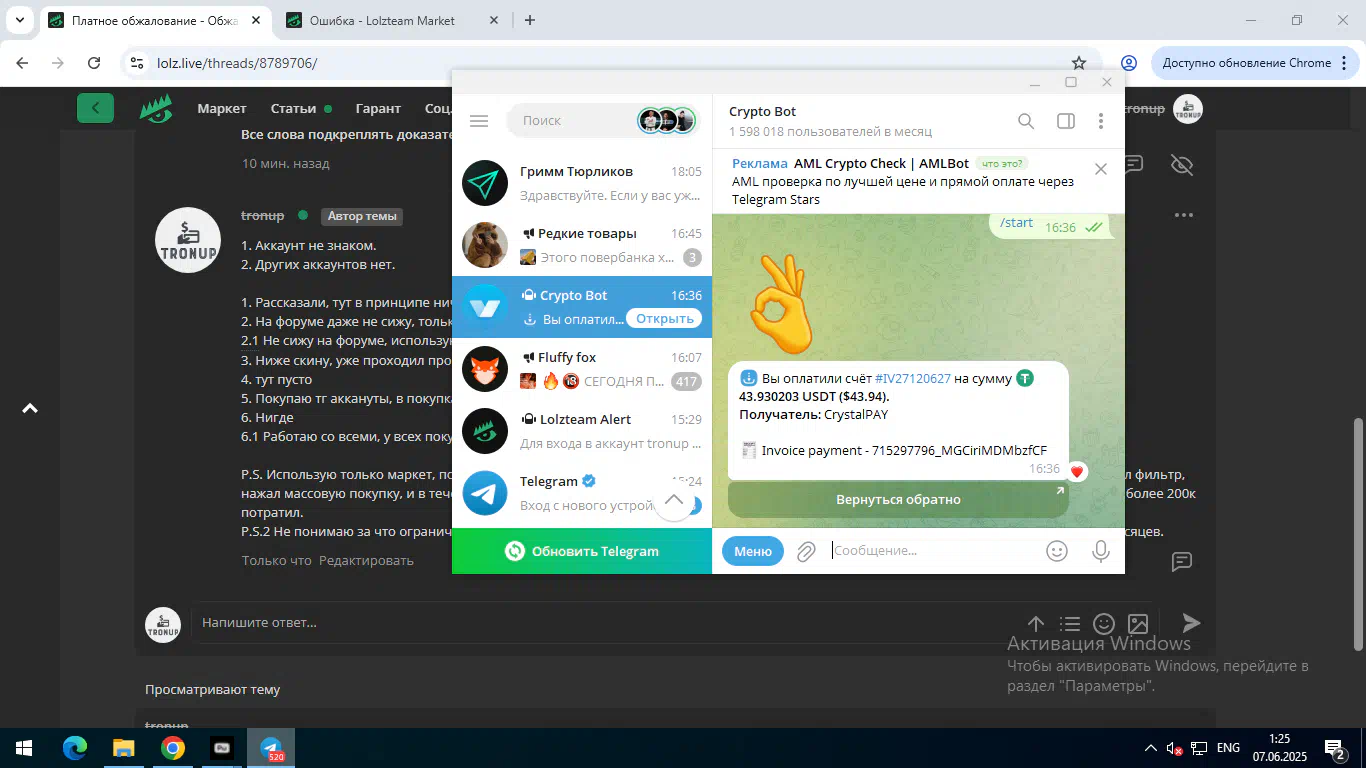Click the Открыть button on Crypto Bot
Screen dimensions: 1366x768
coord(665,319)
